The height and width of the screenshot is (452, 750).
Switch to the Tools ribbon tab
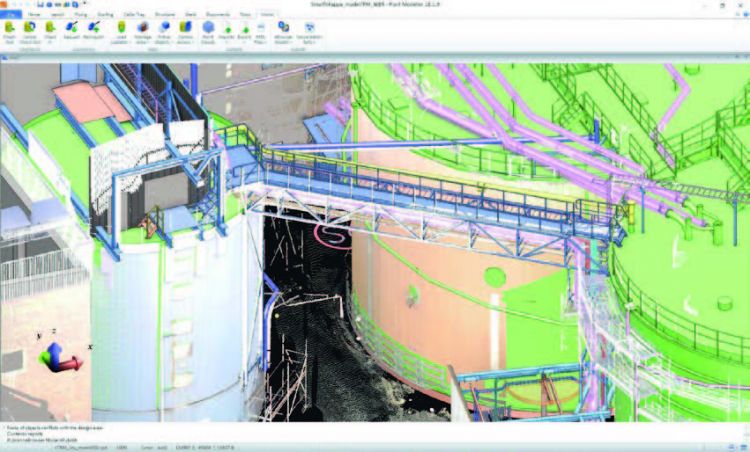(x=245, y=14)
